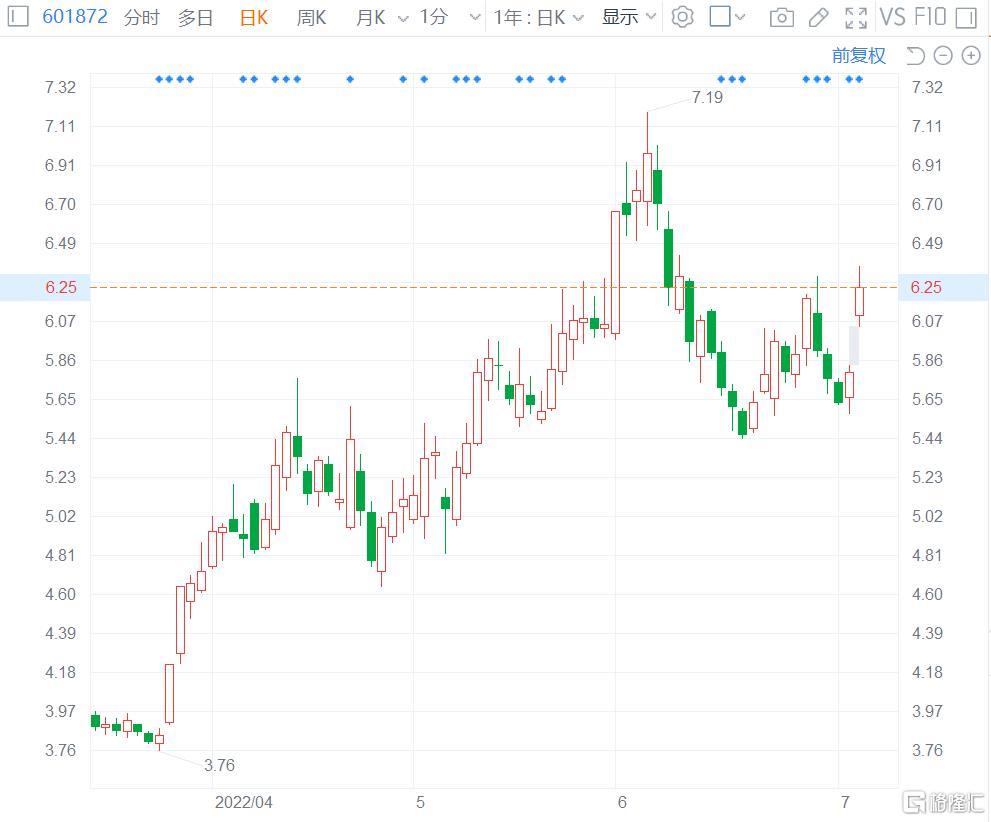Select the 月K monthly candlestick tab
This screenshot has height=822, width=991.
pos(370,18)
